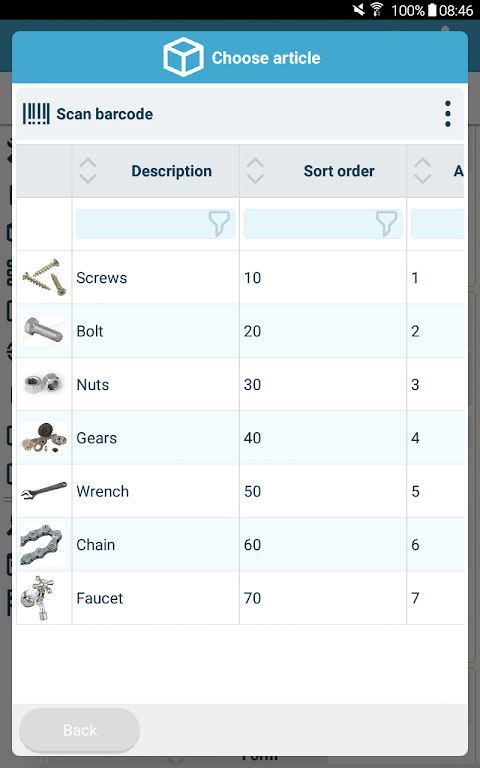480x768 pixels.
Task: Toggle sort arrows for Sort order column
Action: [x=256, y=171]
